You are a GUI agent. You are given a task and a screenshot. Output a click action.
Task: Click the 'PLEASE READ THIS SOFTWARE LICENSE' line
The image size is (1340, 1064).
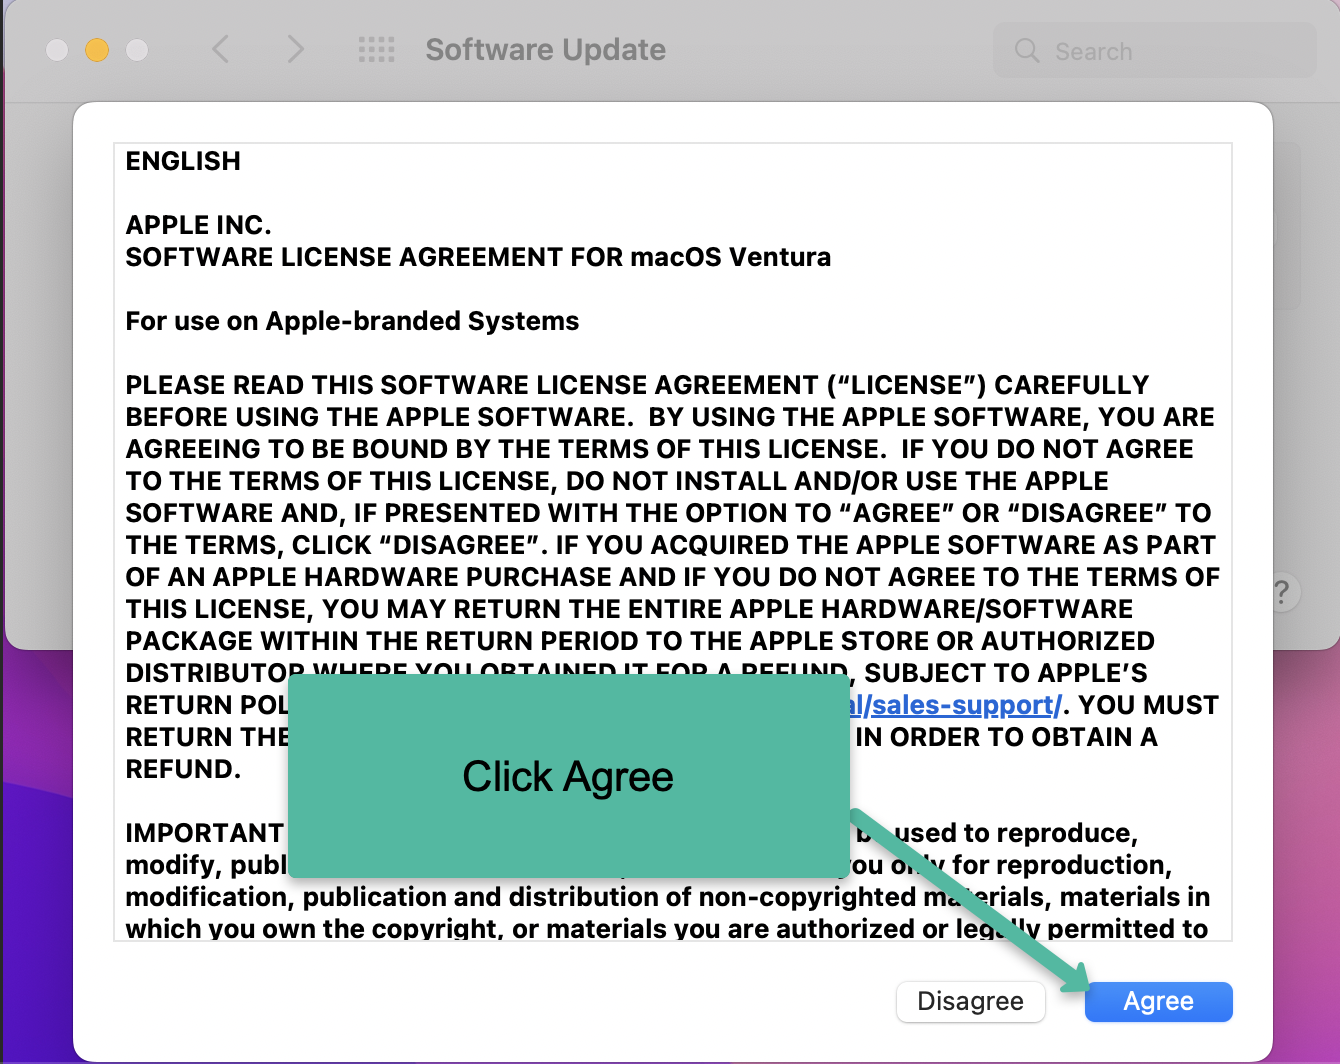pyautogui.click(x=638, y=385)
